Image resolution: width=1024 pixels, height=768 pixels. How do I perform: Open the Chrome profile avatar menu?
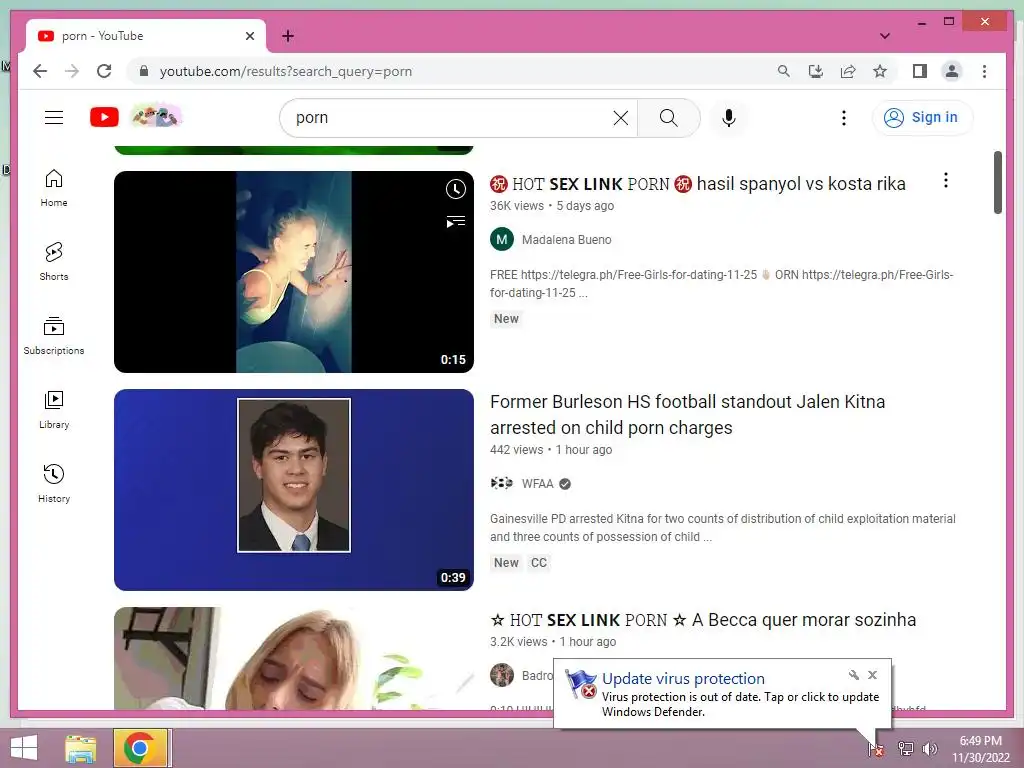coord(952,71)
